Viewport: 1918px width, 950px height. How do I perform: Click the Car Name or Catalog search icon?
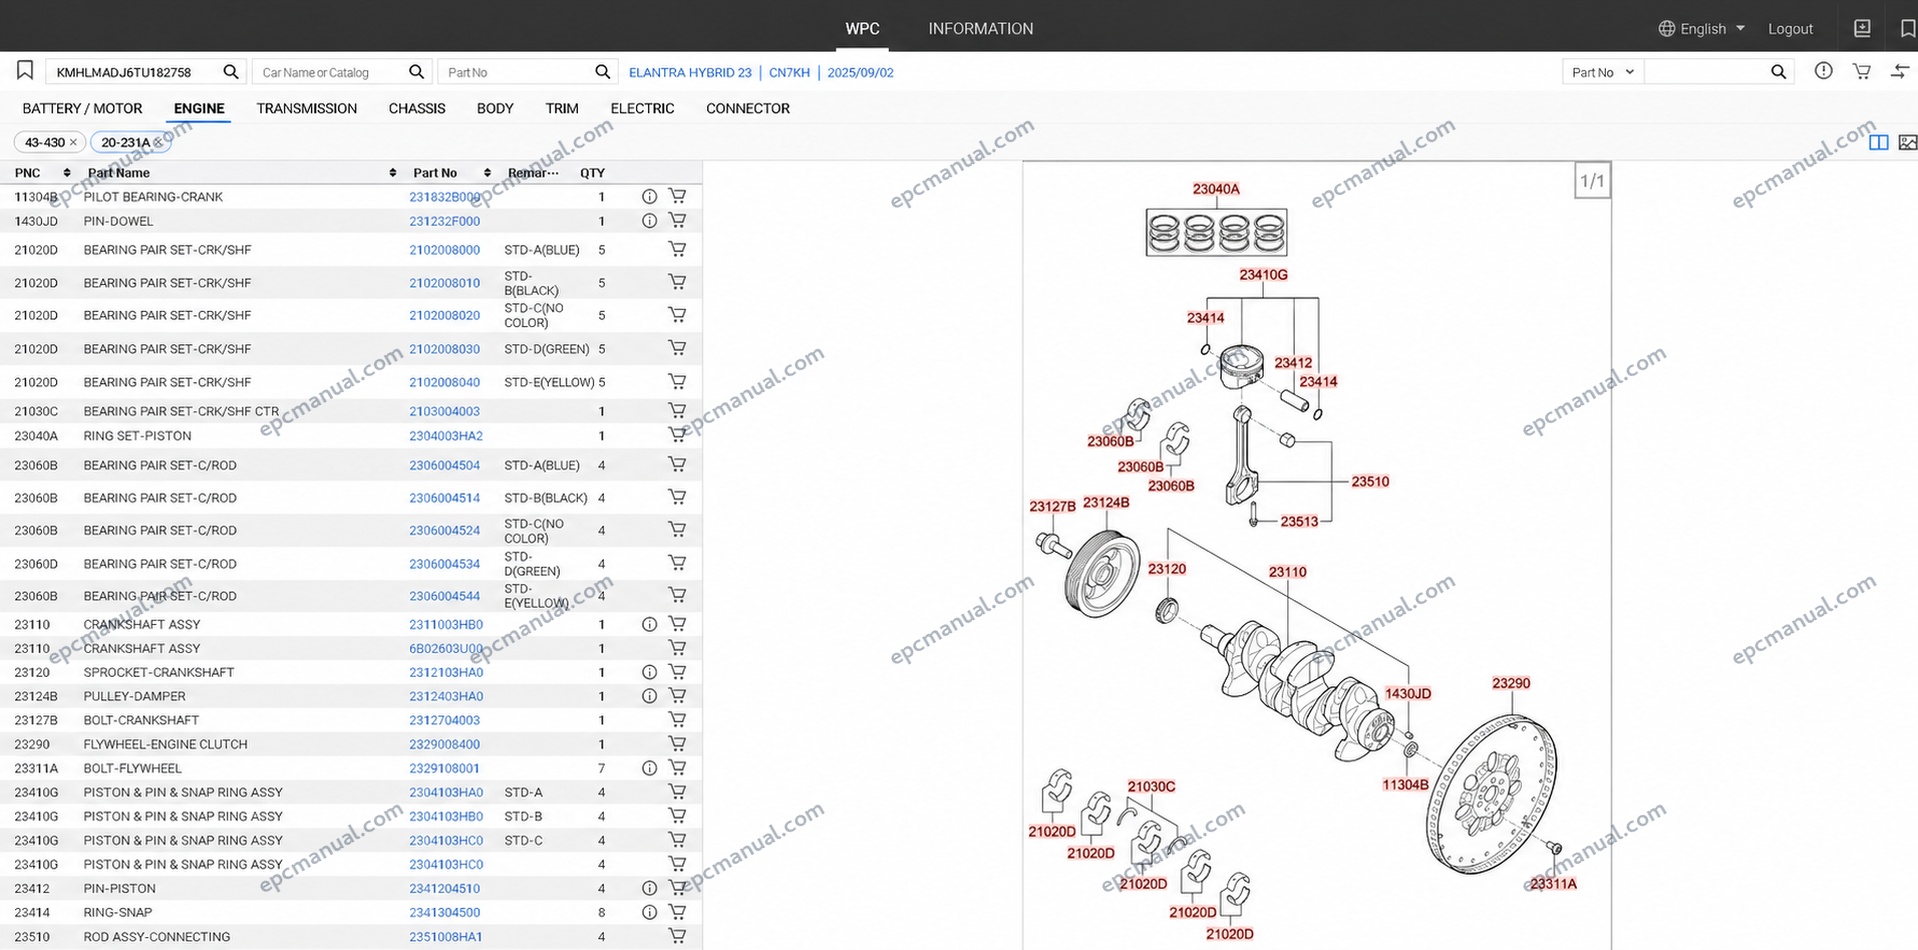pos(416,72)
